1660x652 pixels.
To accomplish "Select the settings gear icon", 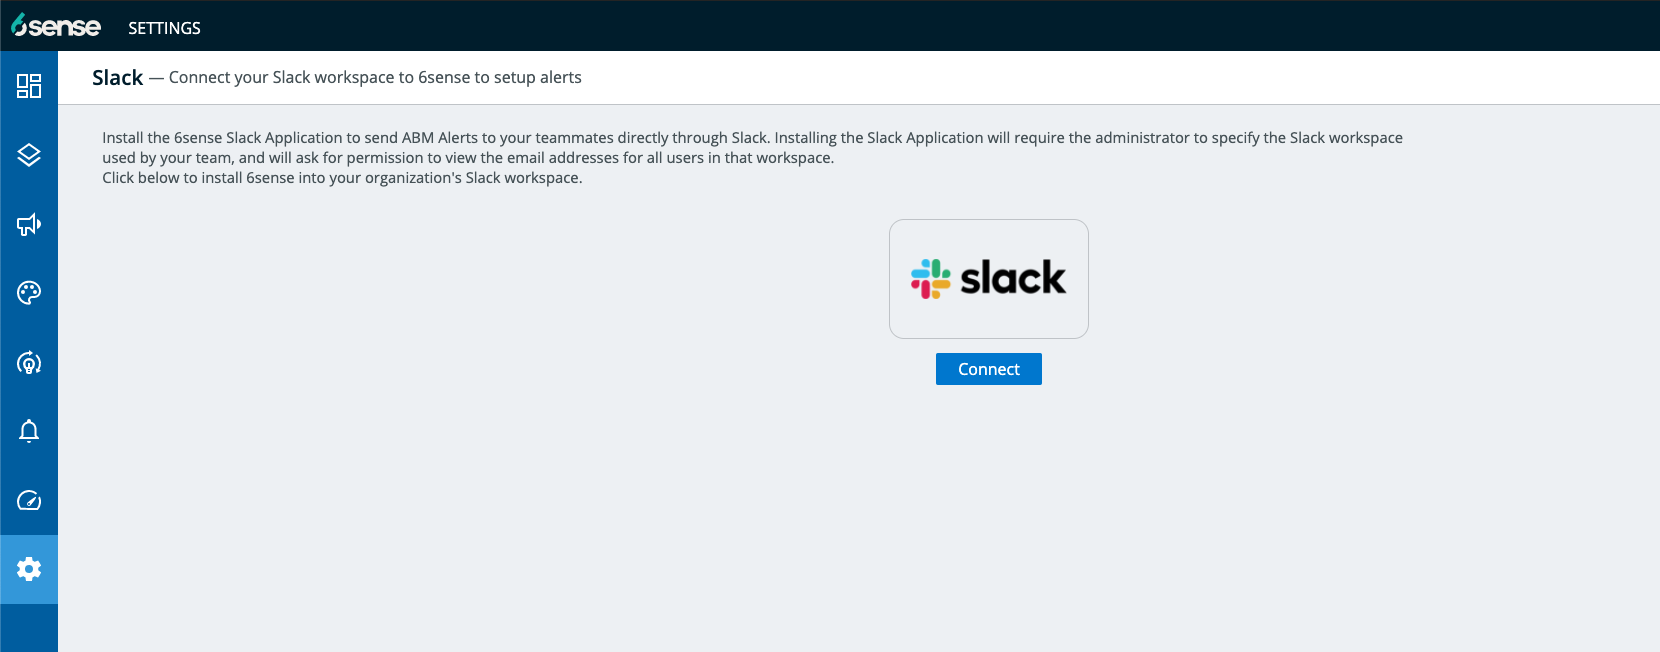I will [x=29, y=569].
